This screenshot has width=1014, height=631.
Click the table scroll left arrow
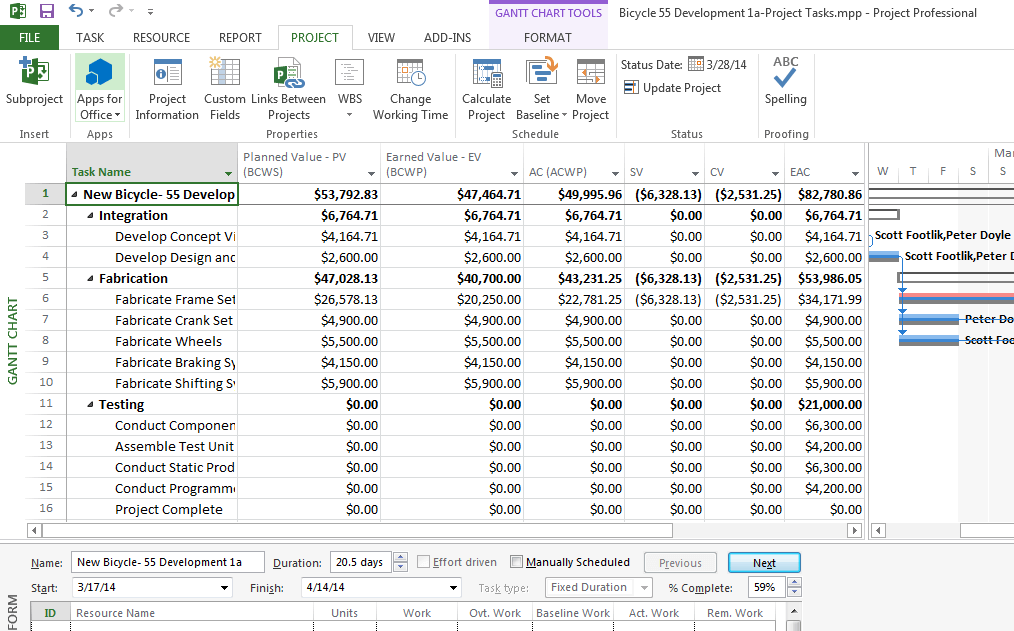point(34,530)
